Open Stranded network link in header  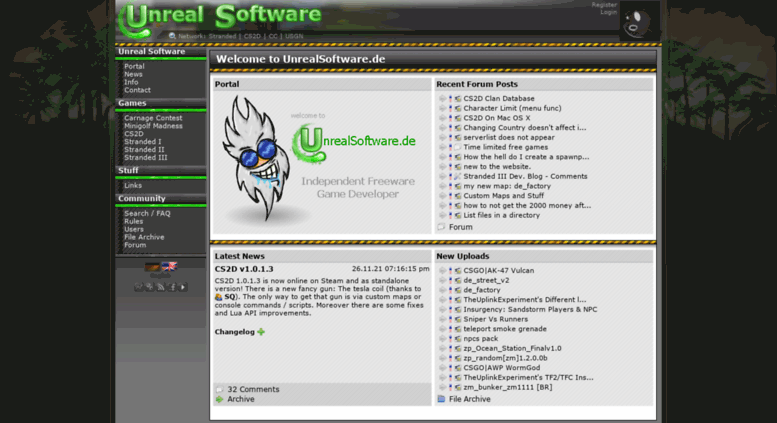[x=222, y=36]
